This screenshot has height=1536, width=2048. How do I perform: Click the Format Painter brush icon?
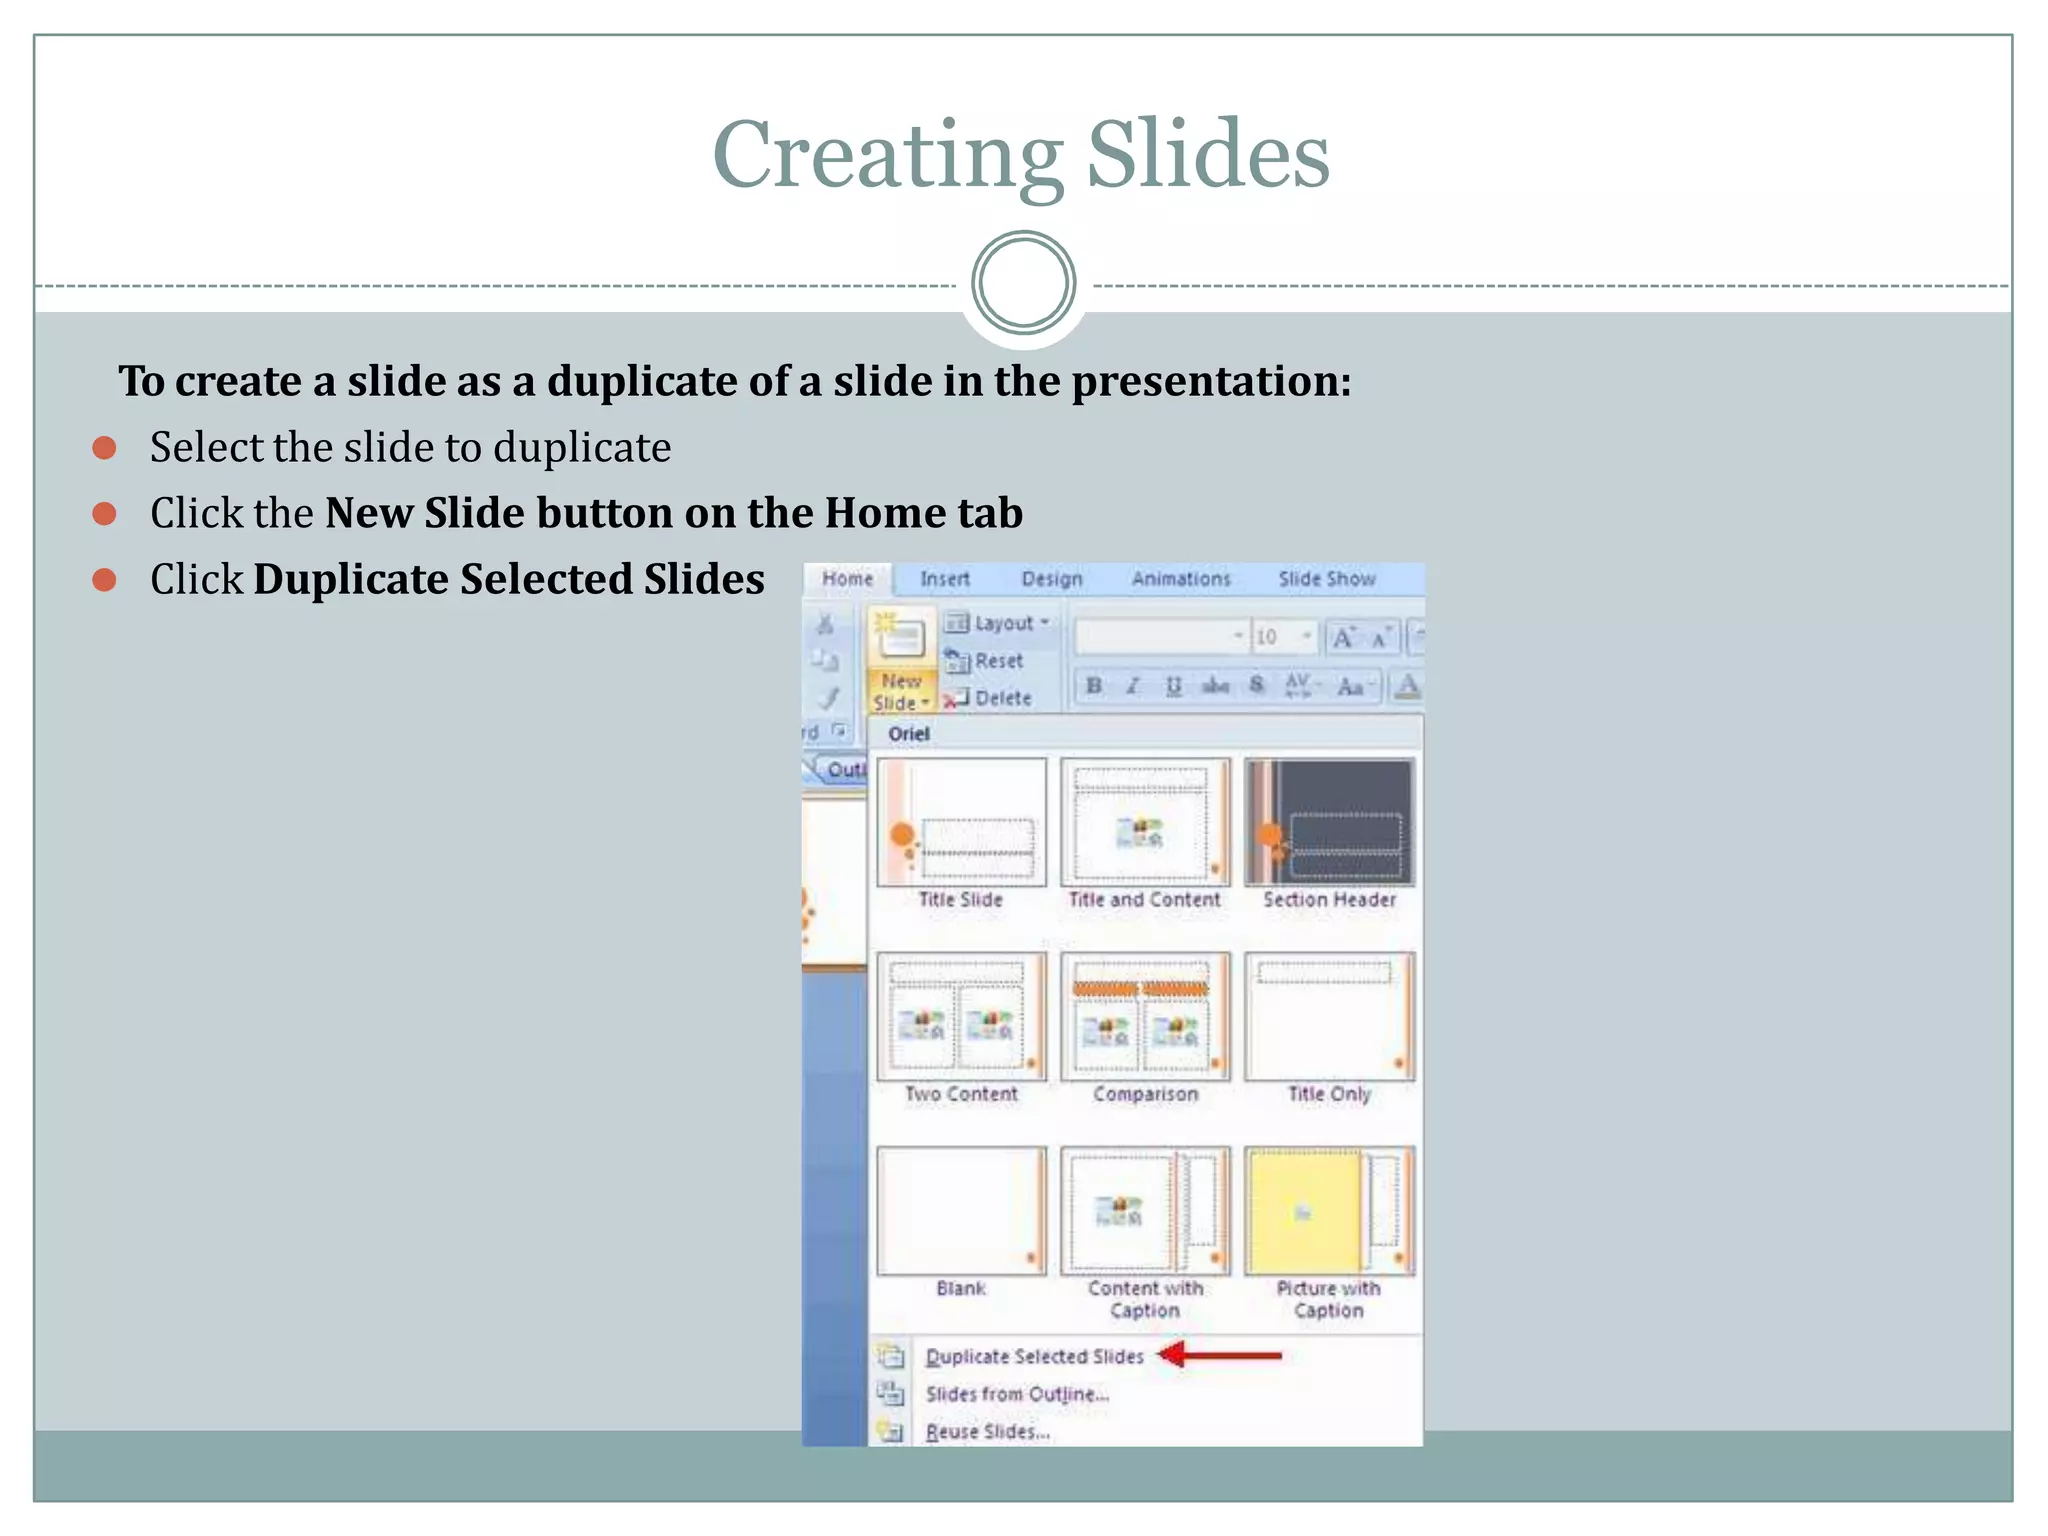(x=828, y=698)
